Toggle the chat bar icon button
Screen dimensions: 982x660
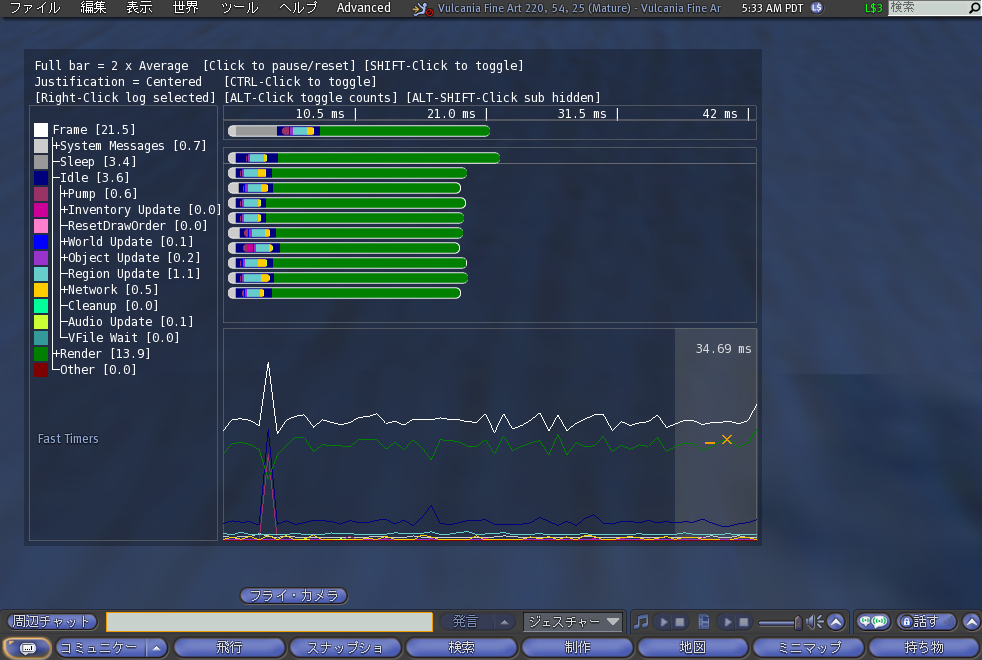click(27, 647)
